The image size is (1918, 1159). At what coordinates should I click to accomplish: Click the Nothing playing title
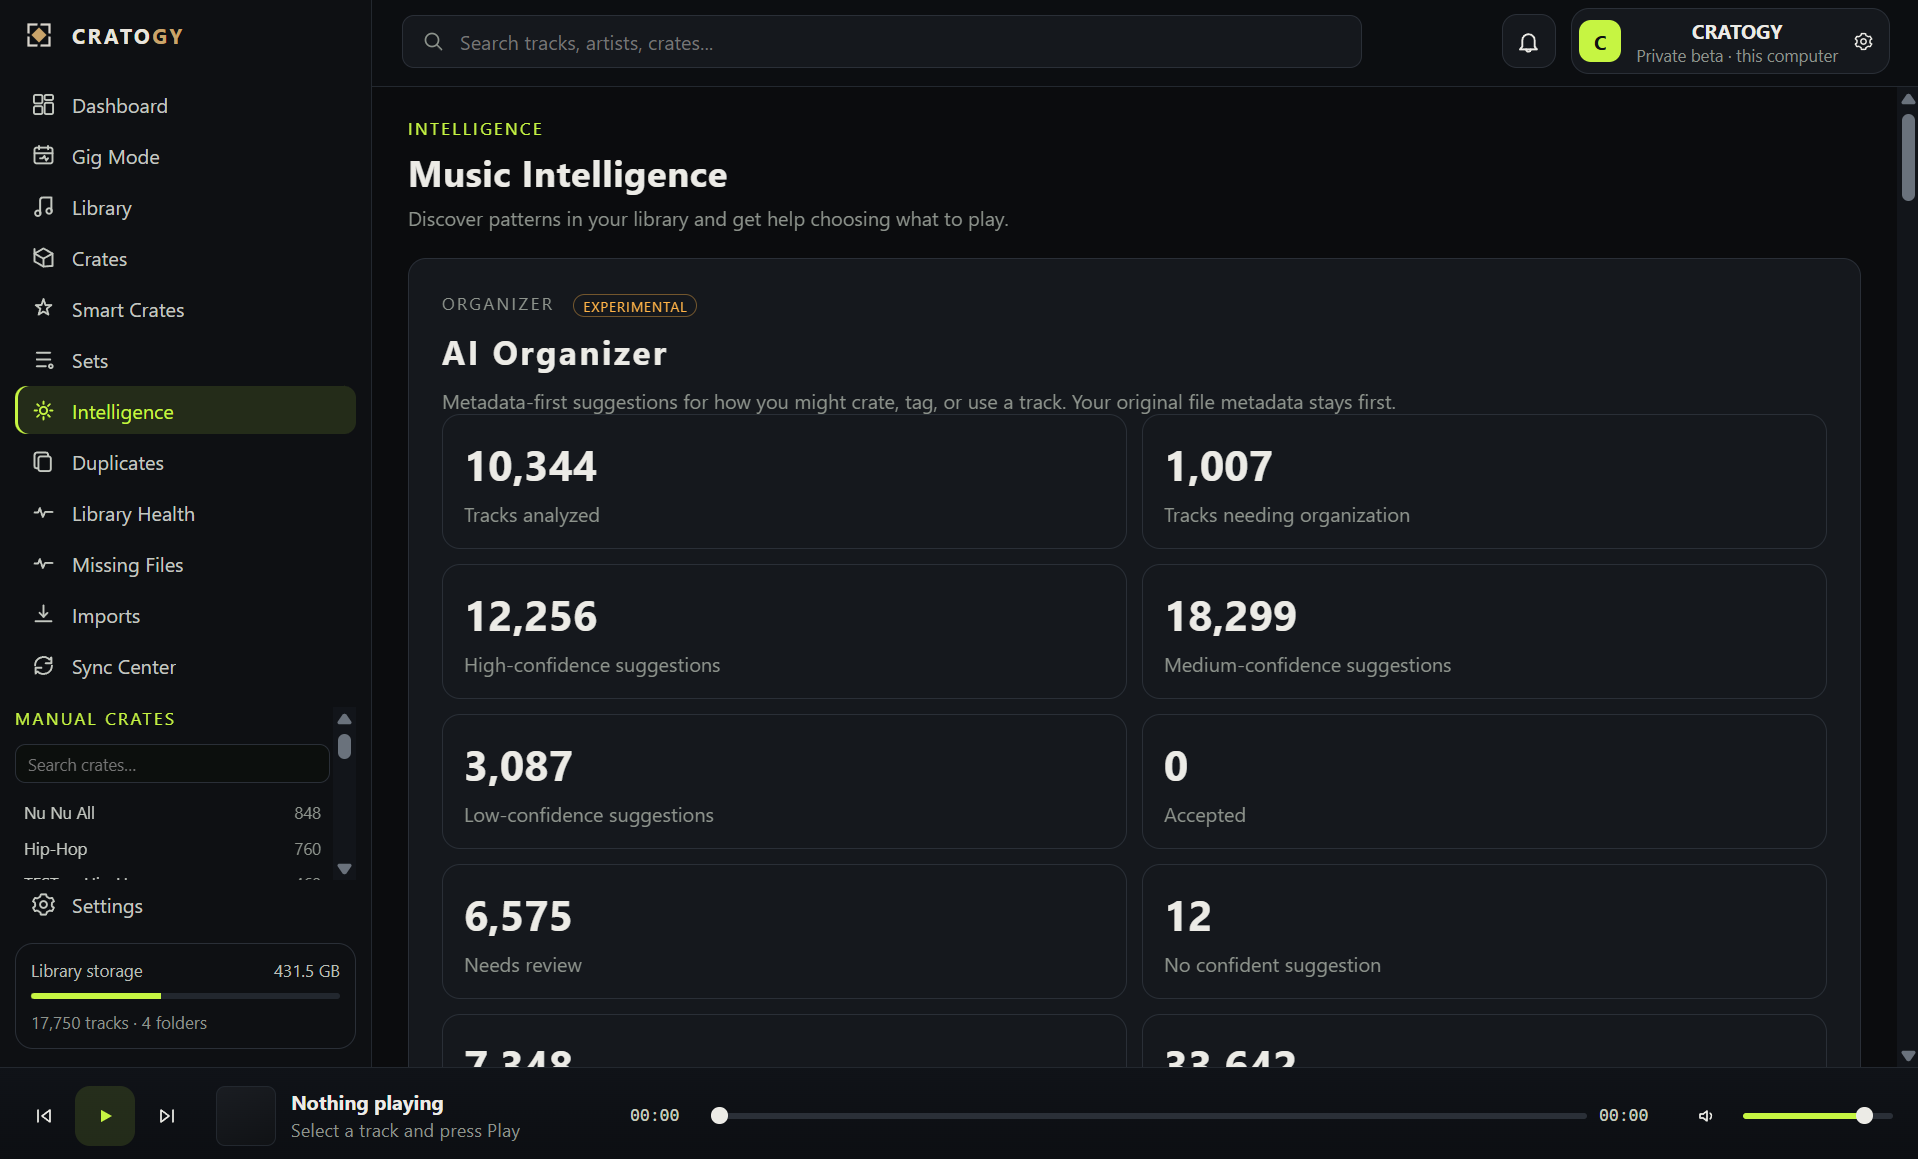(x=367, y=1103)
